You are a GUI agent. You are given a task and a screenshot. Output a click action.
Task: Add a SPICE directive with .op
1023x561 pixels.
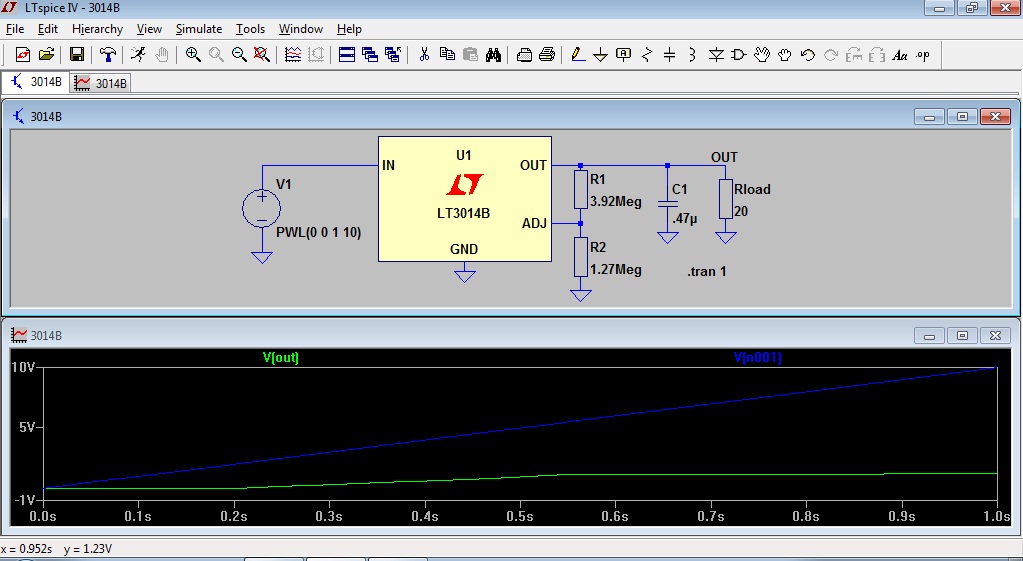pos(923,55)
